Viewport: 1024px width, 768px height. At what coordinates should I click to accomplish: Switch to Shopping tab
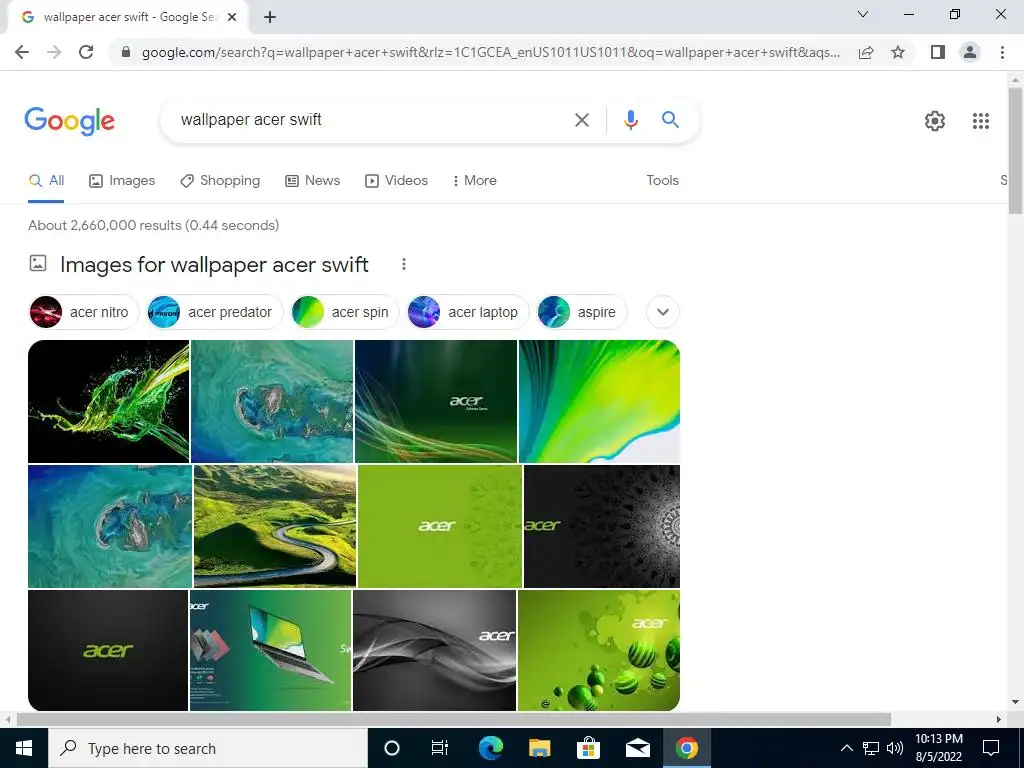(x=220, y=181)
